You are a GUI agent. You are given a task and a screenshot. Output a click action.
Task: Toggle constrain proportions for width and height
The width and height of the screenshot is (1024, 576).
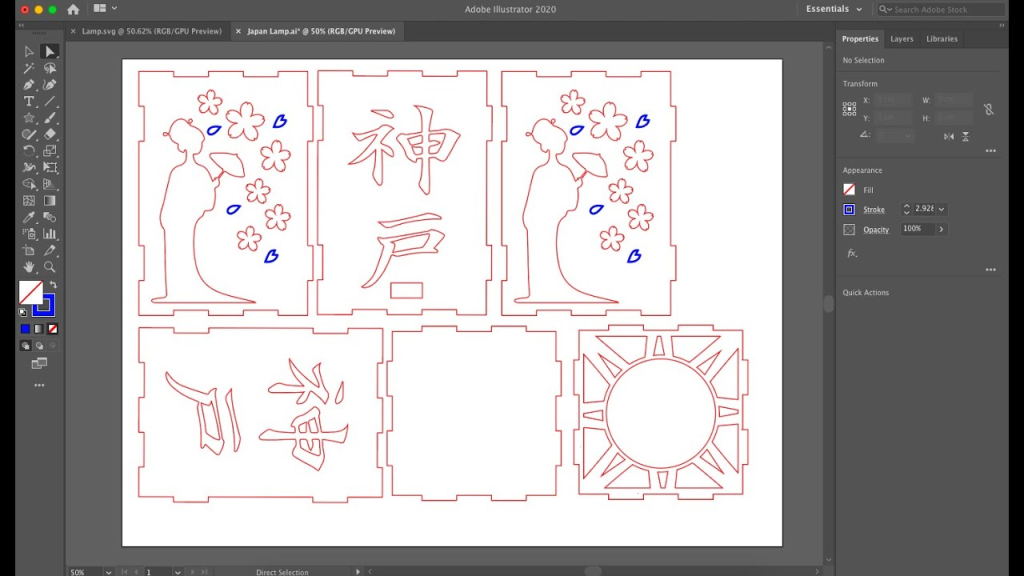pos(989,110)
